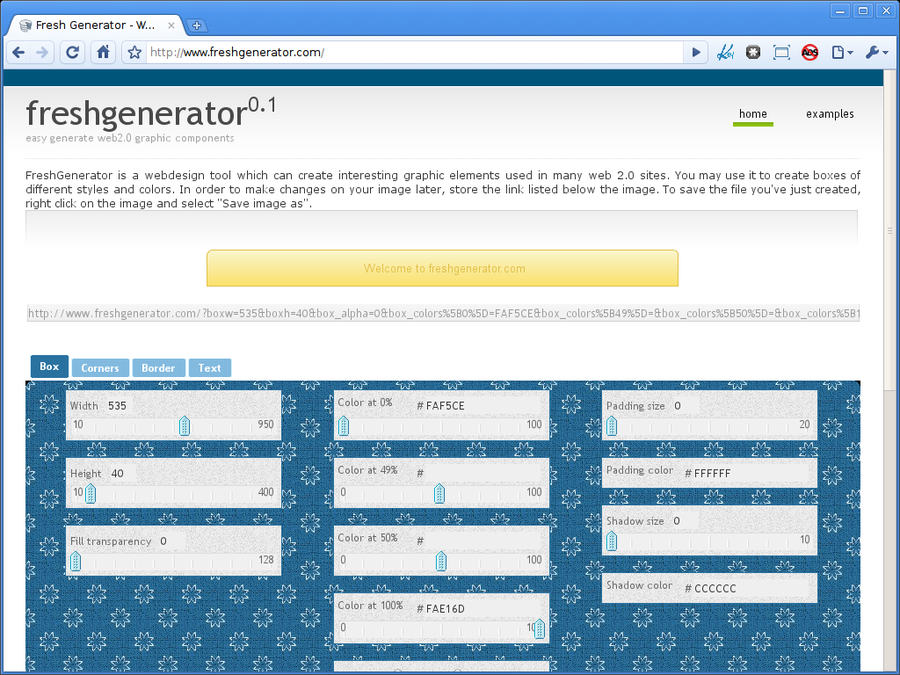Open the page menu dropdown
Image resolution: width=900 pixels, height=675 pixels.
(842, 53)
